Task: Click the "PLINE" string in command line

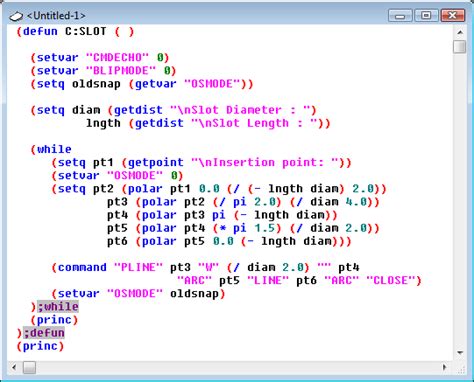Action: click(138, 268)
